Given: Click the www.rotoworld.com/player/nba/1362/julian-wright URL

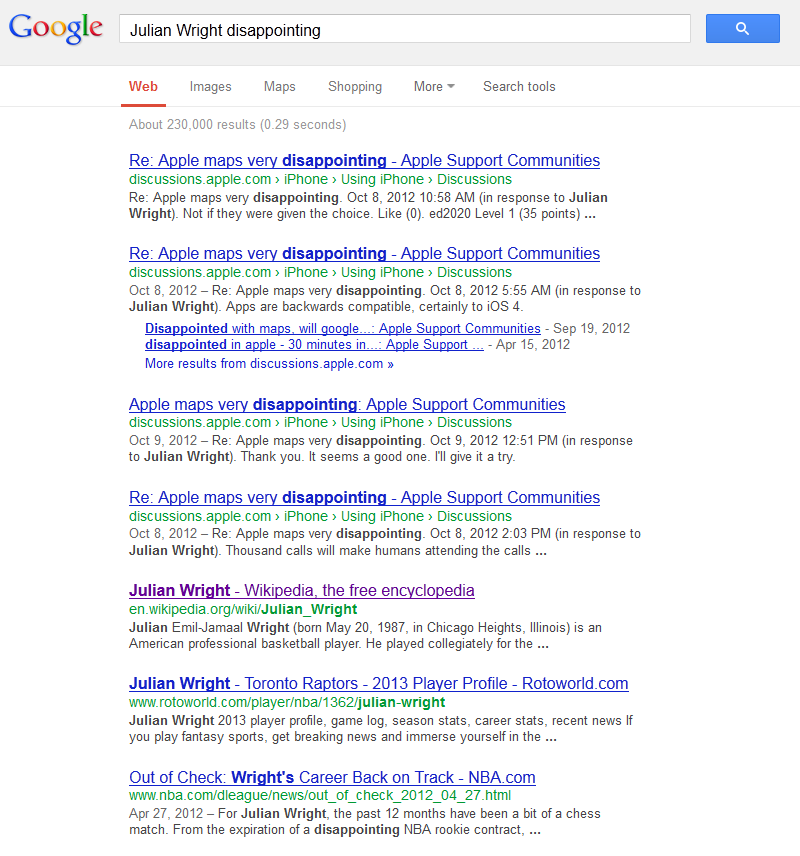Looking at the screenshot, I should (x=287, y=703).
